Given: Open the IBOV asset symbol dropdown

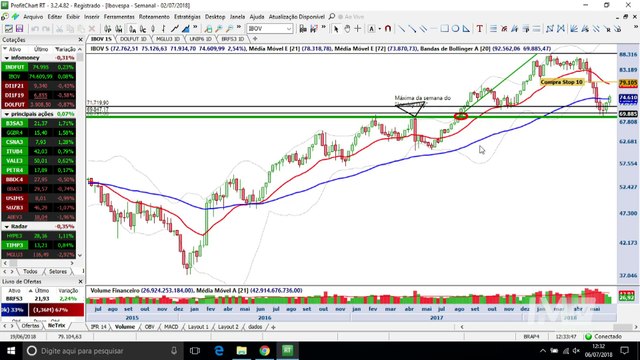Looking at the screenshot, I should [x=289, y=29].
